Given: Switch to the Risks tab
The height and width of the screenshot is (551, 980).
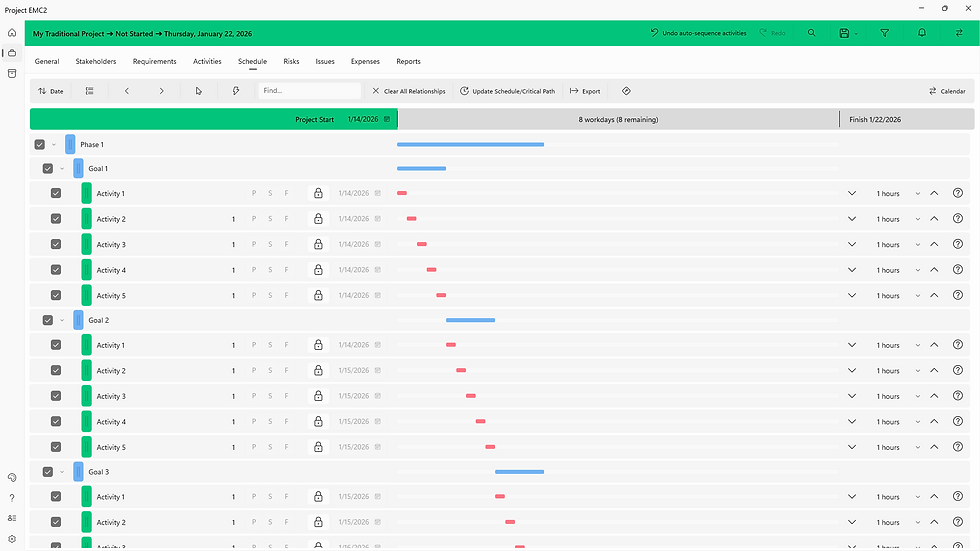Looking at the screenshot, I should point(291,61).
